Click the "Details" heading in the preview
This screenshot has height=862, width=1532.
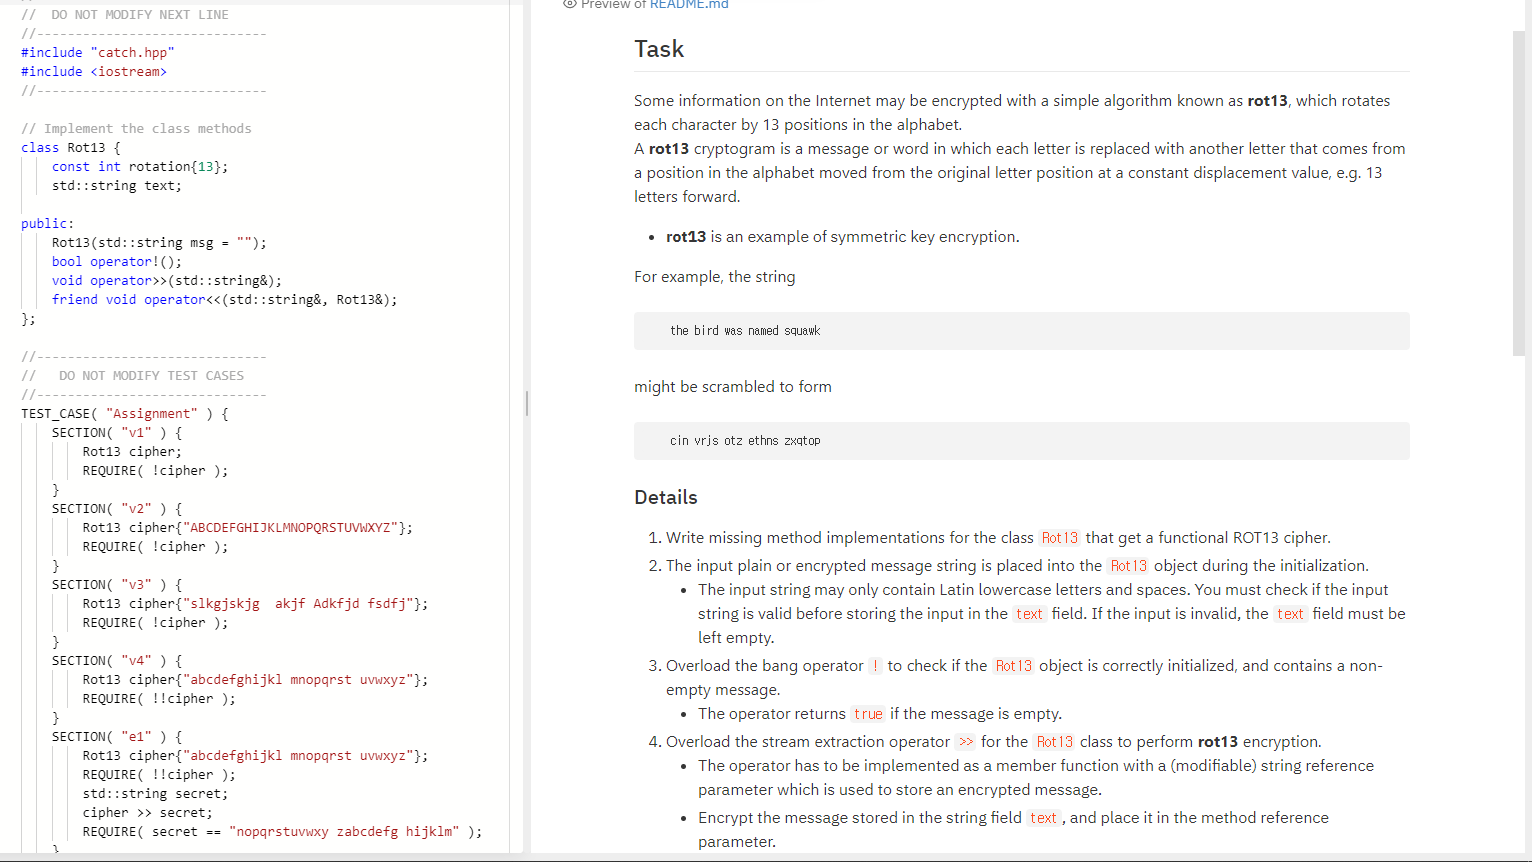(666, 497)
